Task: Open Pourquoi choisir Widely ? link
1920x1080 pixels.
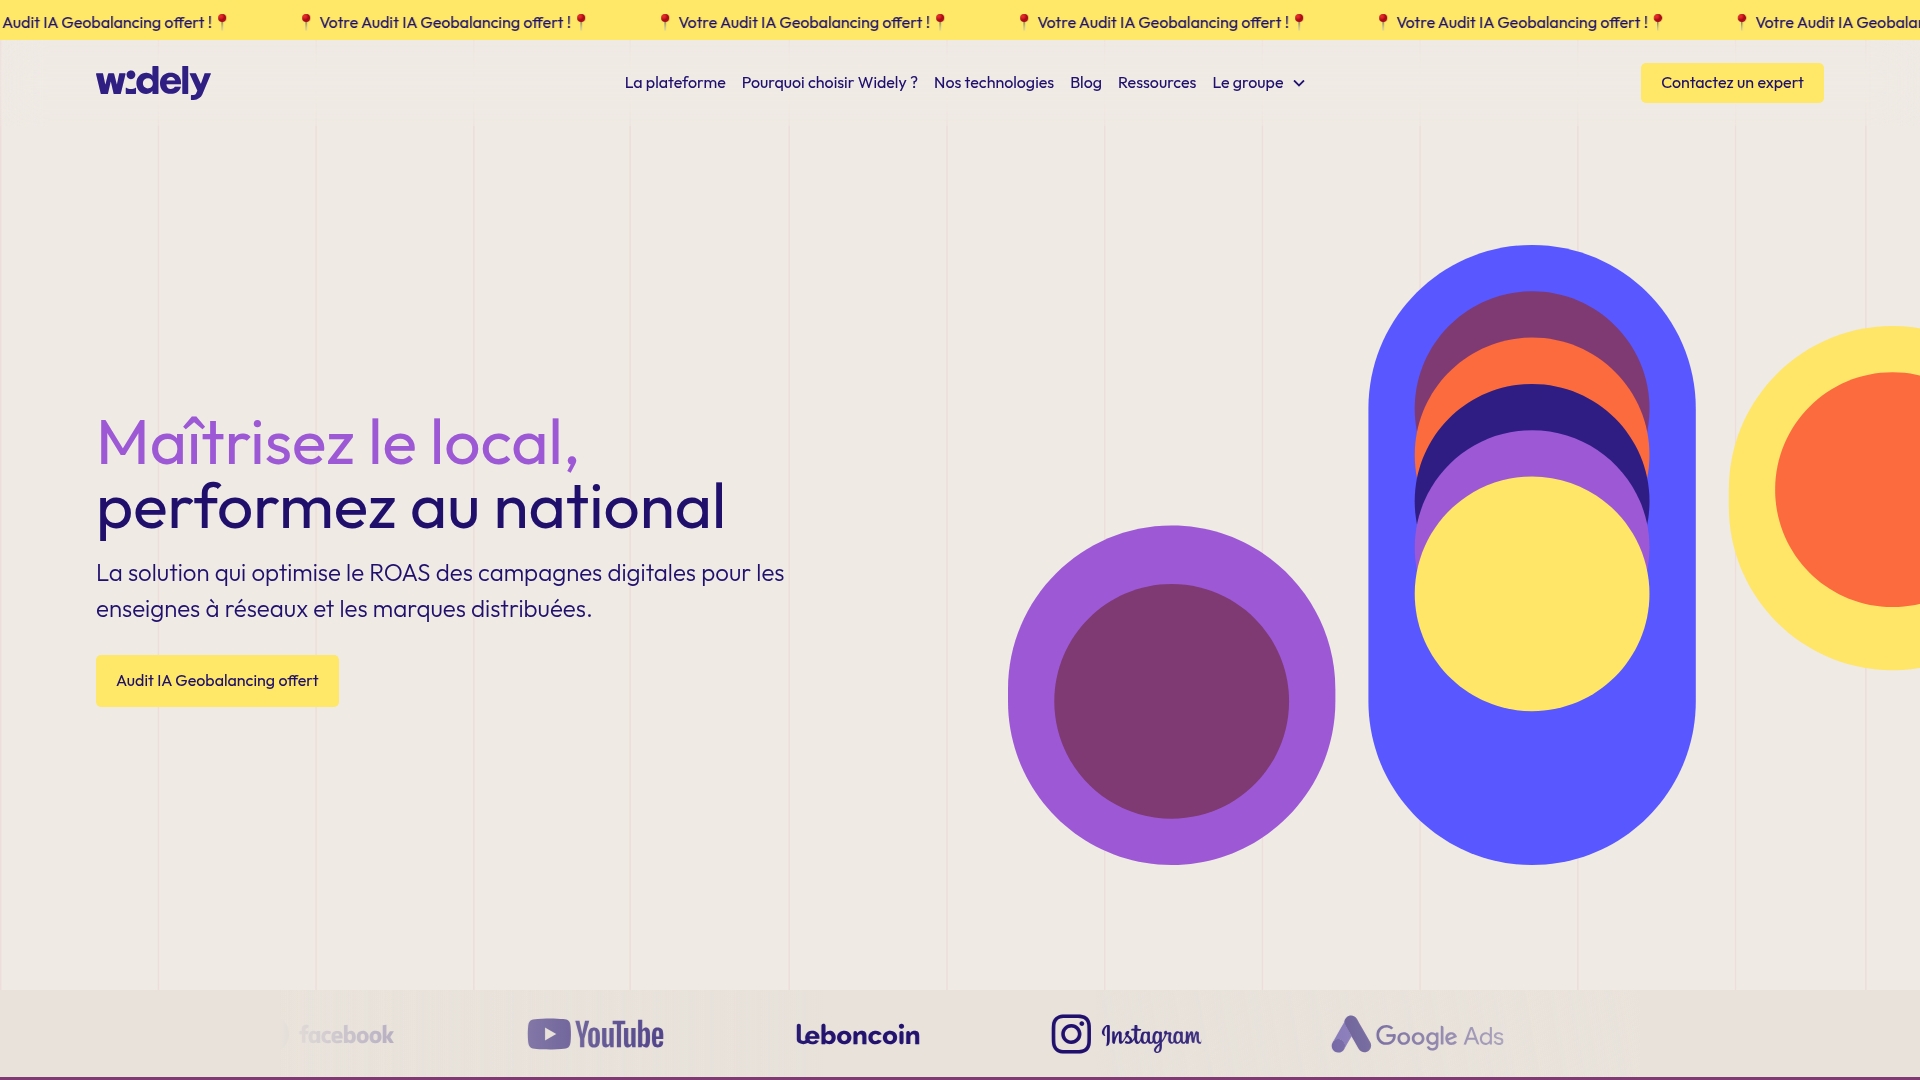Action: pyautogui.click(x=829, y=83)
